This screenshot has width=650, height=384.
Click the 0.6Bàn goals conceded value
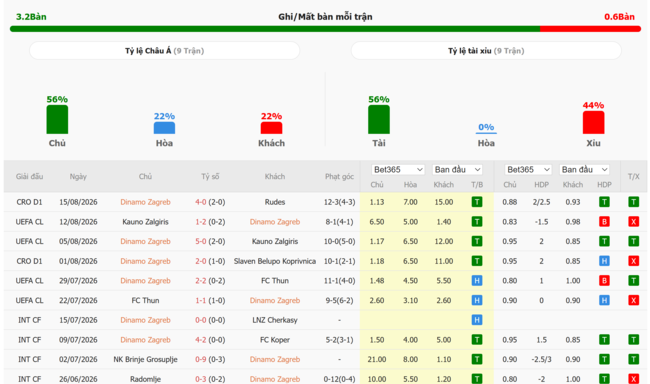tap(619, 17)
